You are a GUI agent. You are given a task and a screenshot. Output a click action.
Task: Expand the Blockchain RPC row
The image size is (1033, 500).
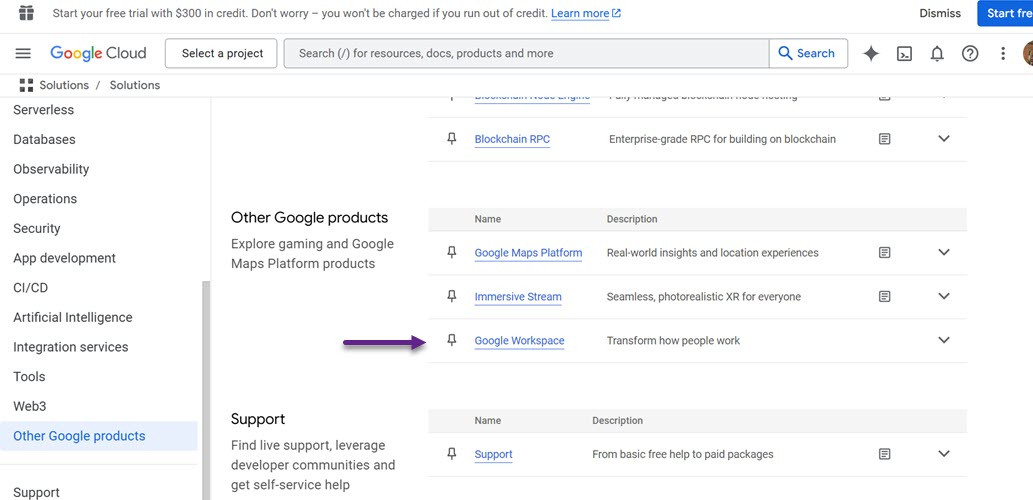coord(943,139)
